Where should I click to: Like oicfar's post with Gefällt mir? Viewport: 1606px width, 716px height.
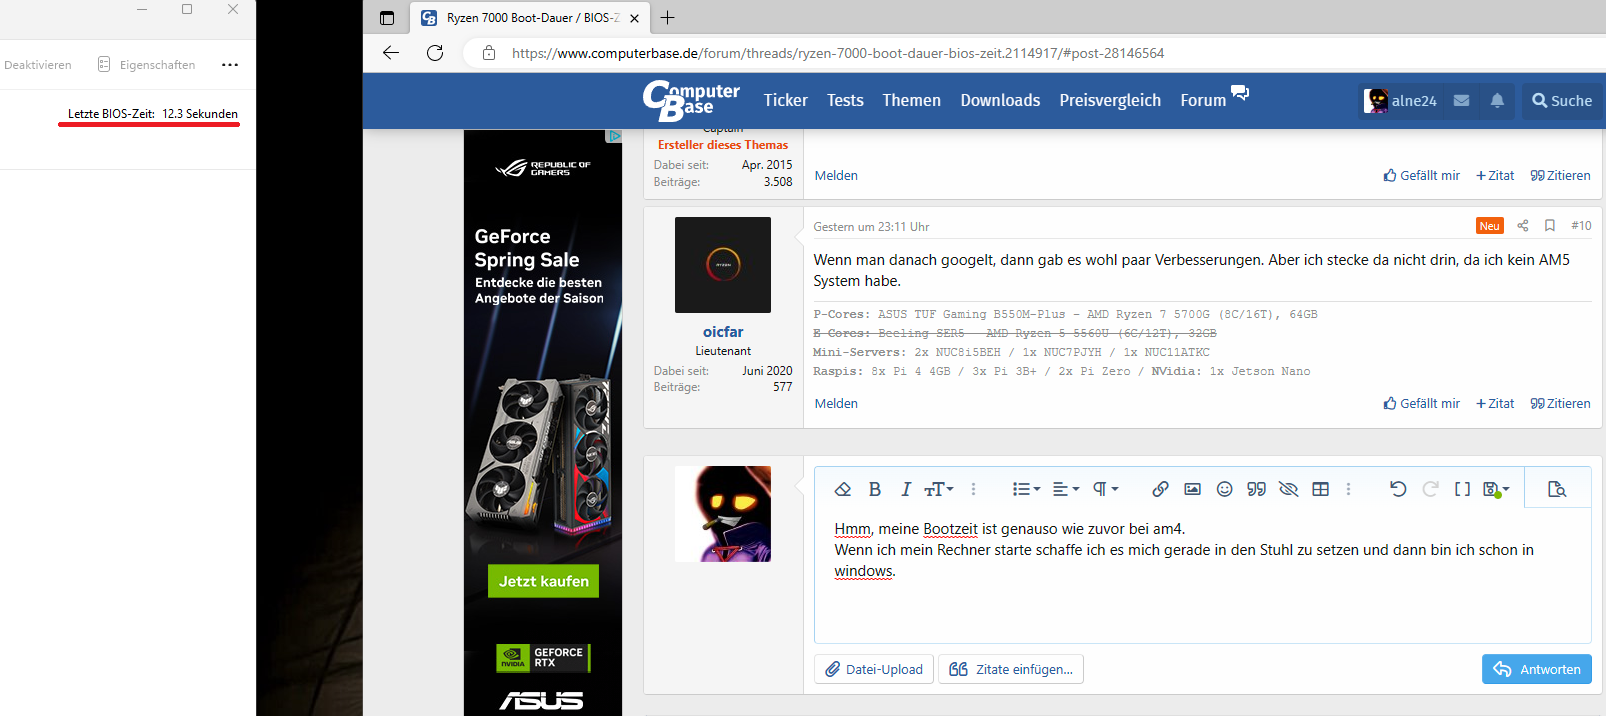(x=1421, y=404)
